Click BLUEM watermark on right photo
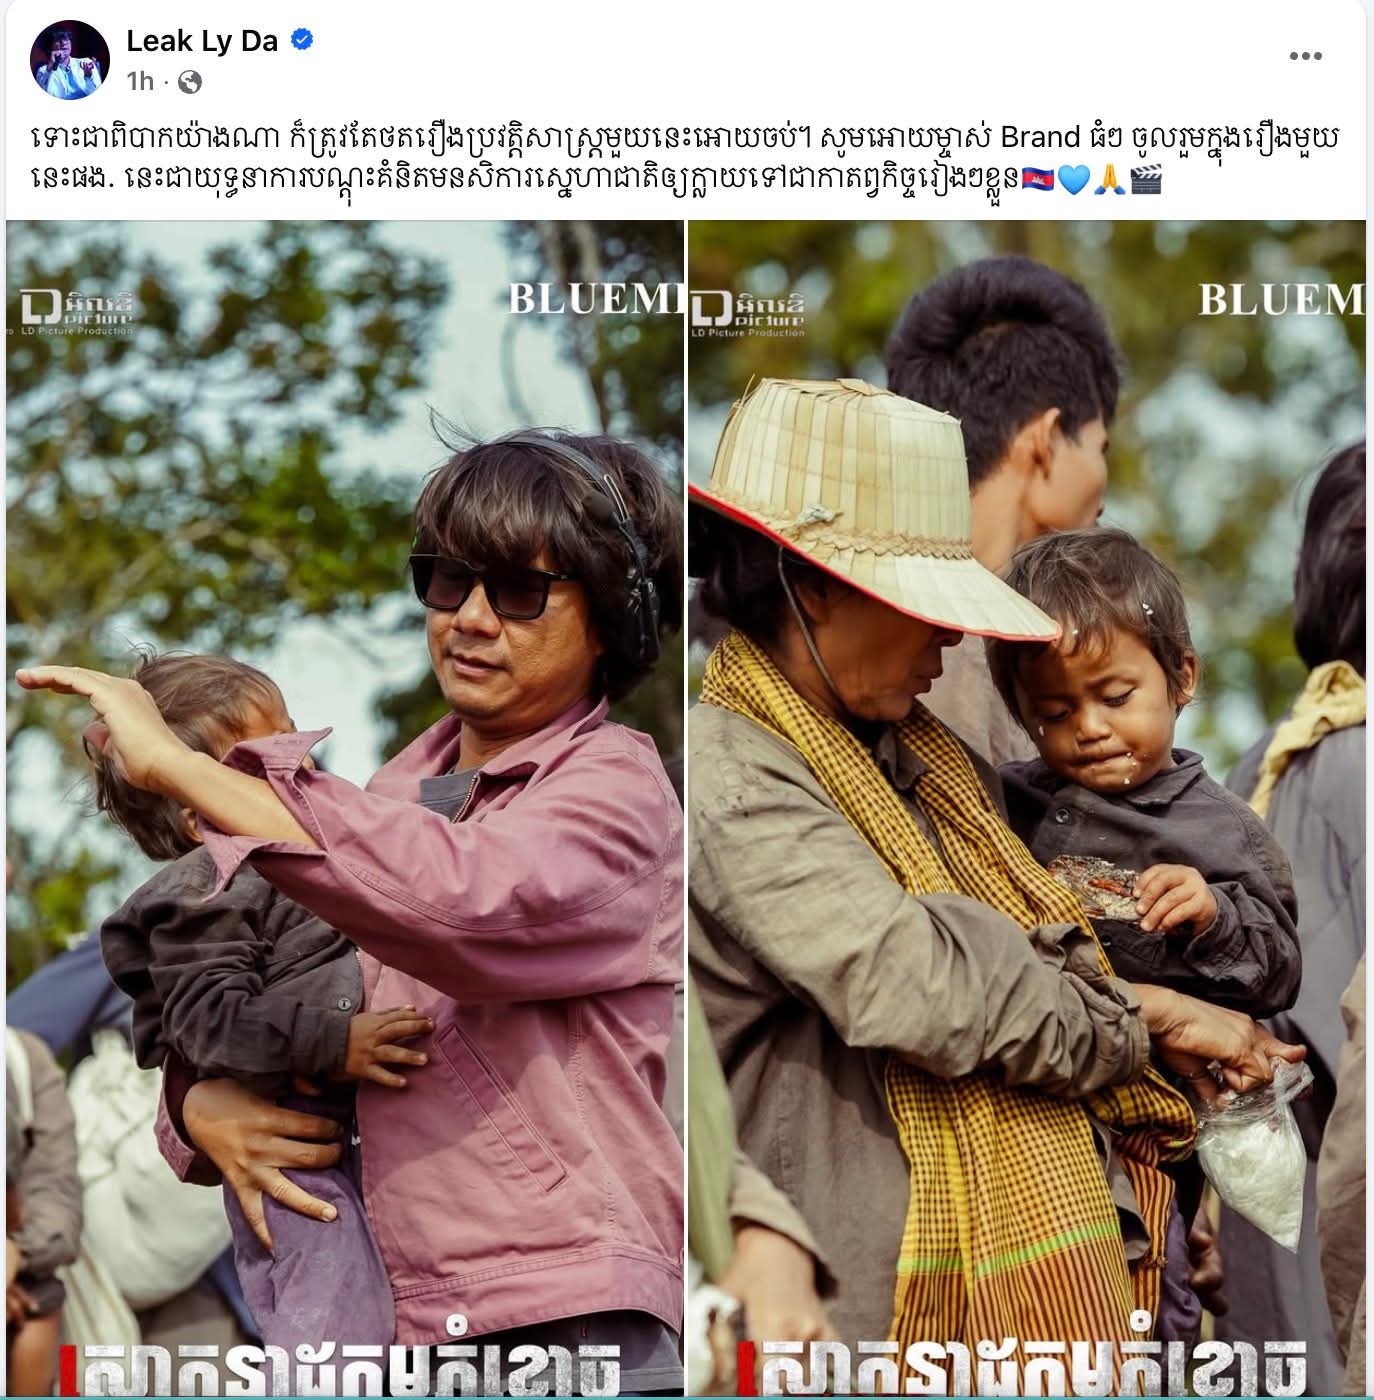The width and height of the screenshot is (1374, 1400). [x=1281, y=299]
